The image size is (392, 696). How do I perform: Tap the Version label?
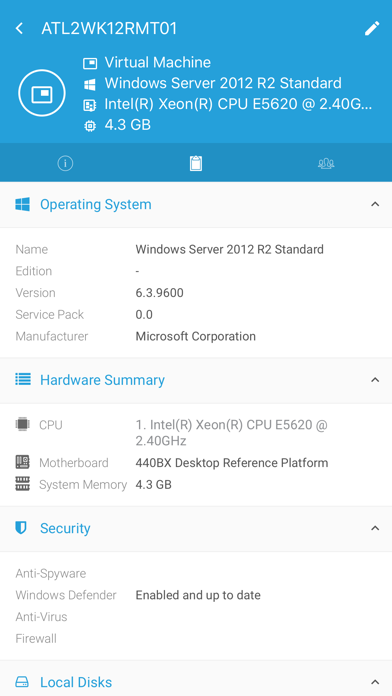(x=36, y=293)
